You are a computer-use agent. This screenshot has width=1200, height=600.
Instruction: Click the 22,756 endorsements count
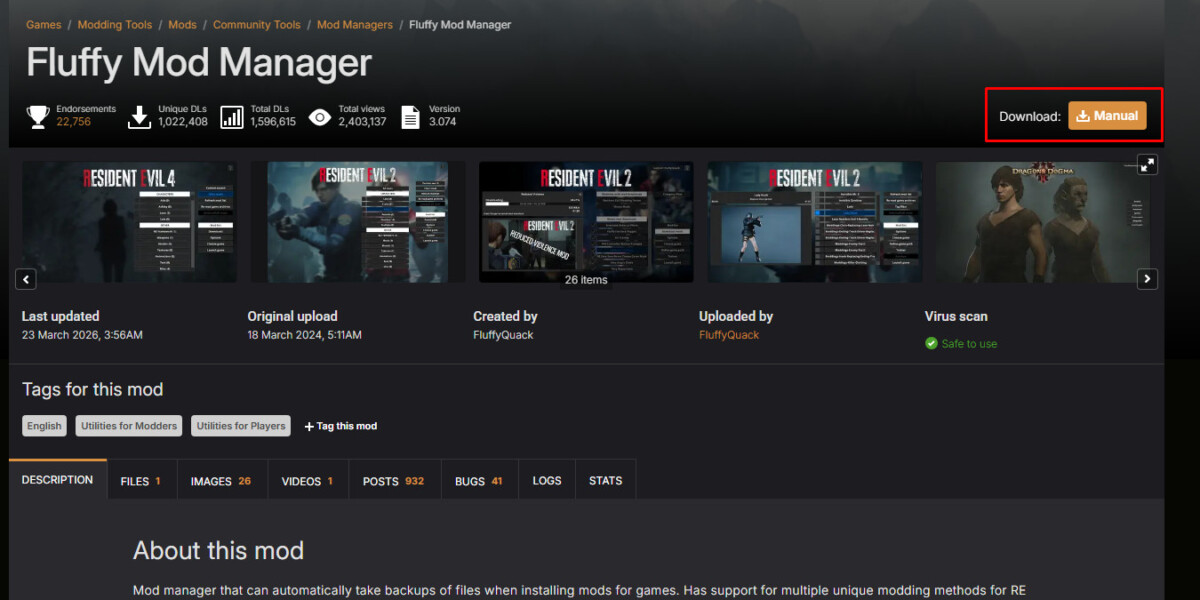click(x=74, y=122)
